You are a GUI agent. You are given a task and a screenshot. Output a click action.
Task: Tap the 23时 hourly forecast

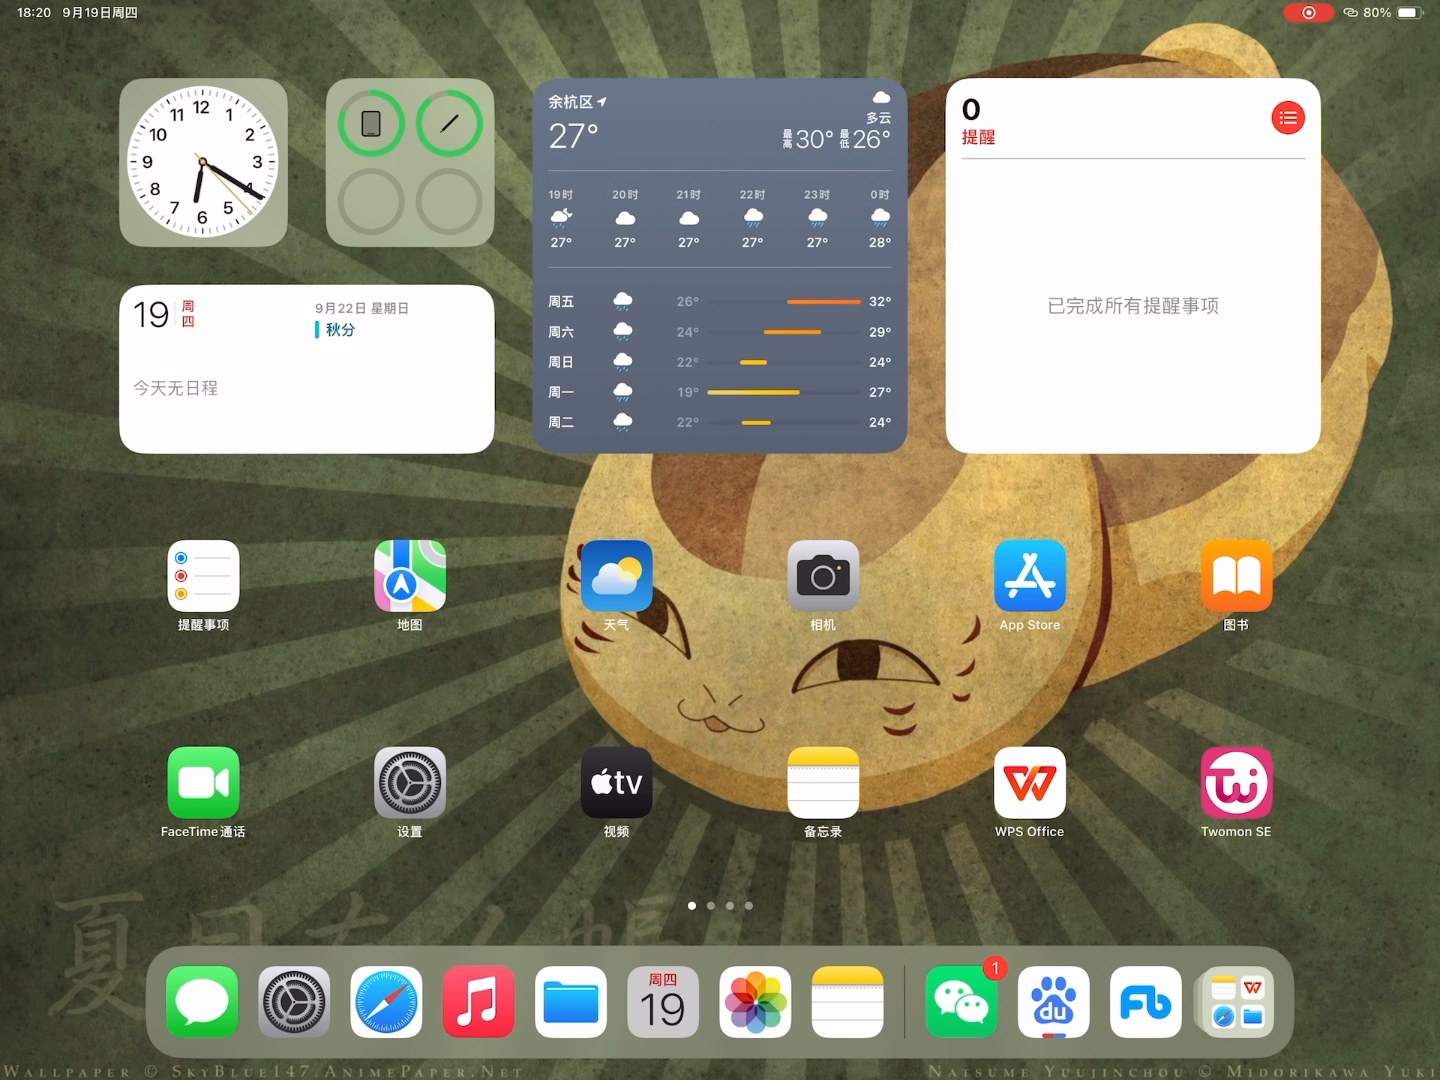[817, 218]
